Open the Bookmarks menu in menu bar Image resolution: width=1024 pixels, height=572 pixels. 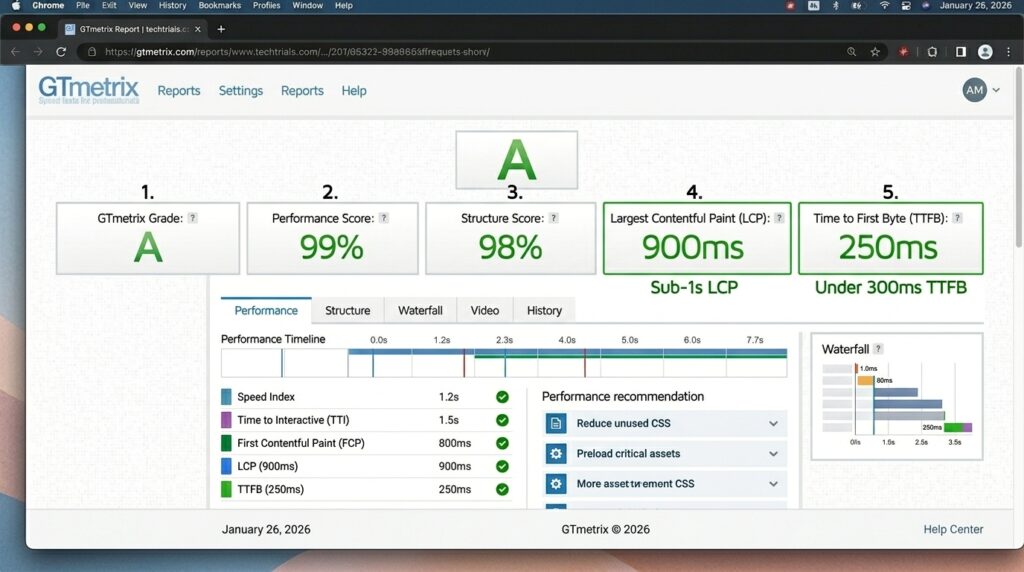pyautogui.click(x=219, y=5)
